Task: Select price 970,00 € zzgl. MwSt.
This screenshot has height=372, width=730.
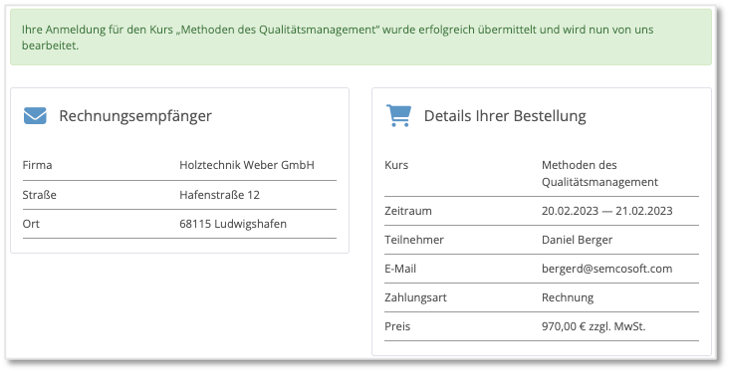Action: tap(594, 326)
